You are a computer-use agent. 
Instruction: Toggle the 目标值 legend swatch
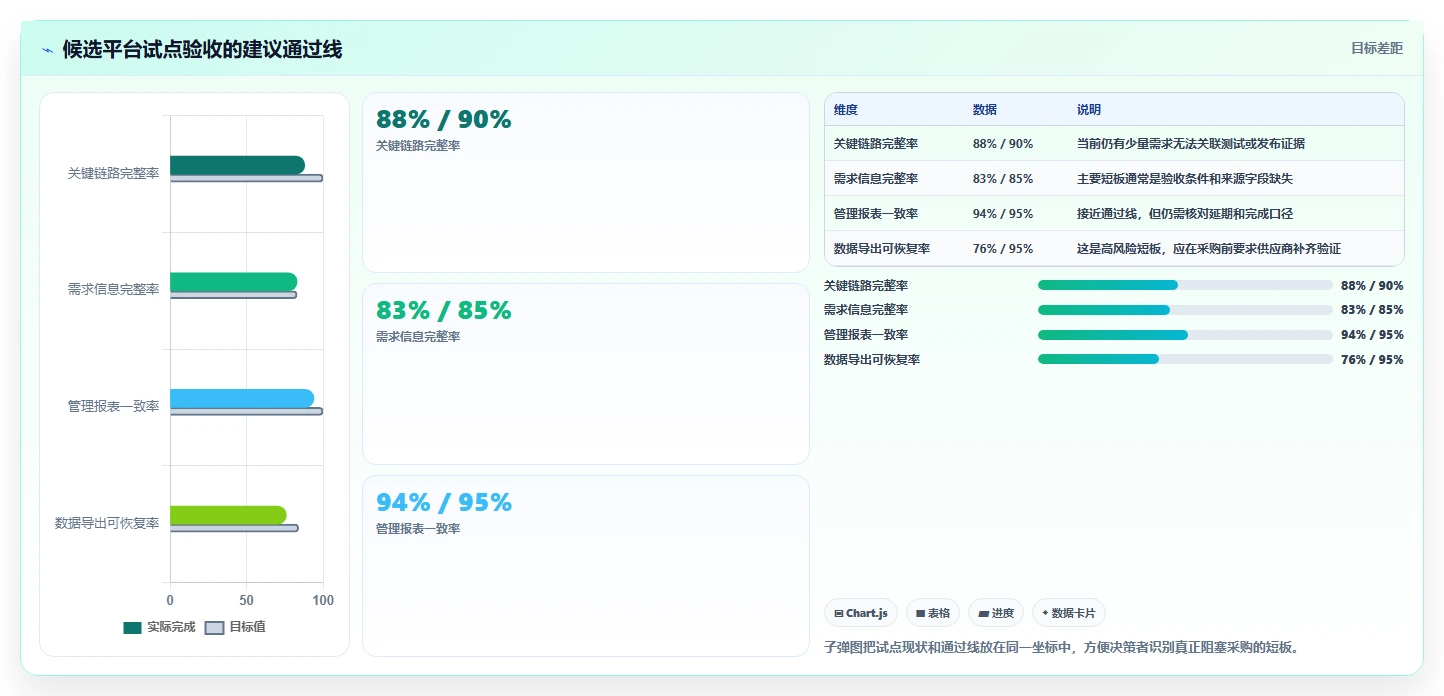coord(215,628)
